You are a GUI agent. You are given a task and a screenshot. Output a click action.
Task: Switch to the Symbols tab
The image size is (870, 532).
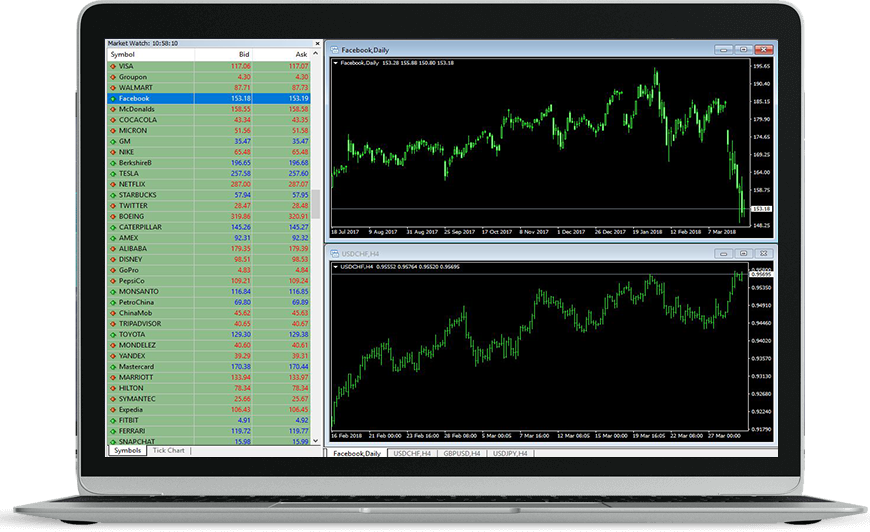[x=127, y=450]
